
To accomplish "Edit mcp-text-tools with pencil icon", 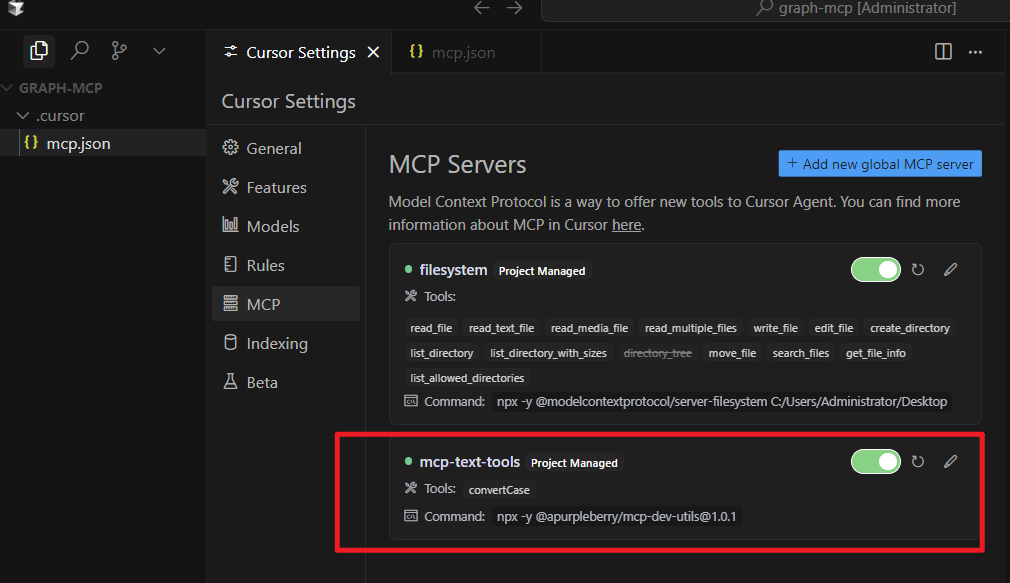I will tap(950, 462).
